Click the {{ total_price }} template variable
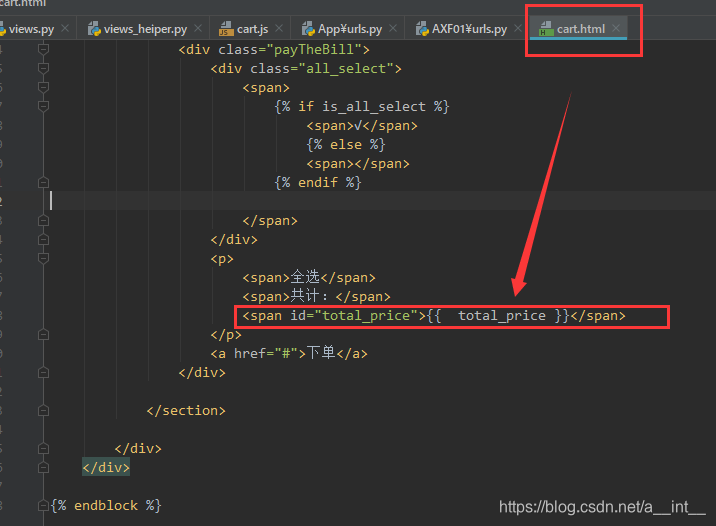This screenshot has width=716, height=526. pos(499,316)
